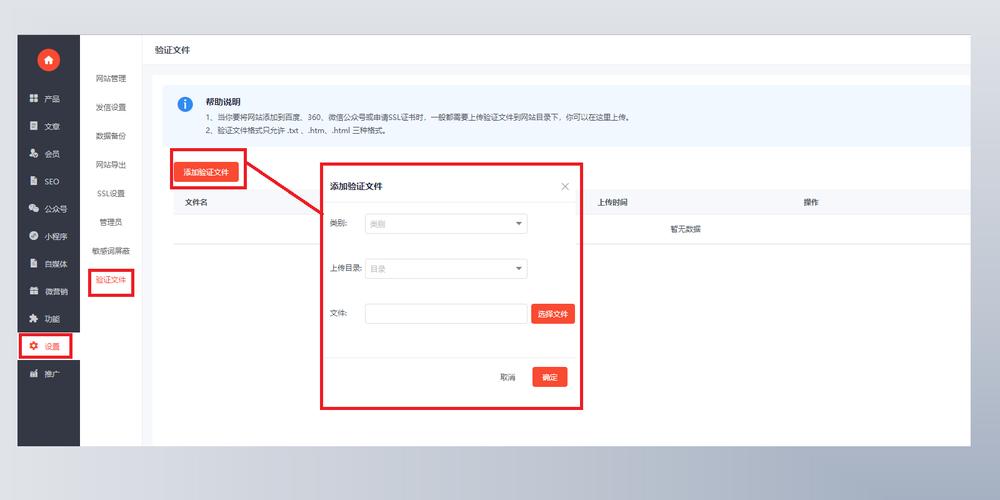
Task: Click the 添加验证文件 dialog title text
Action: click(x=356, y=186)
